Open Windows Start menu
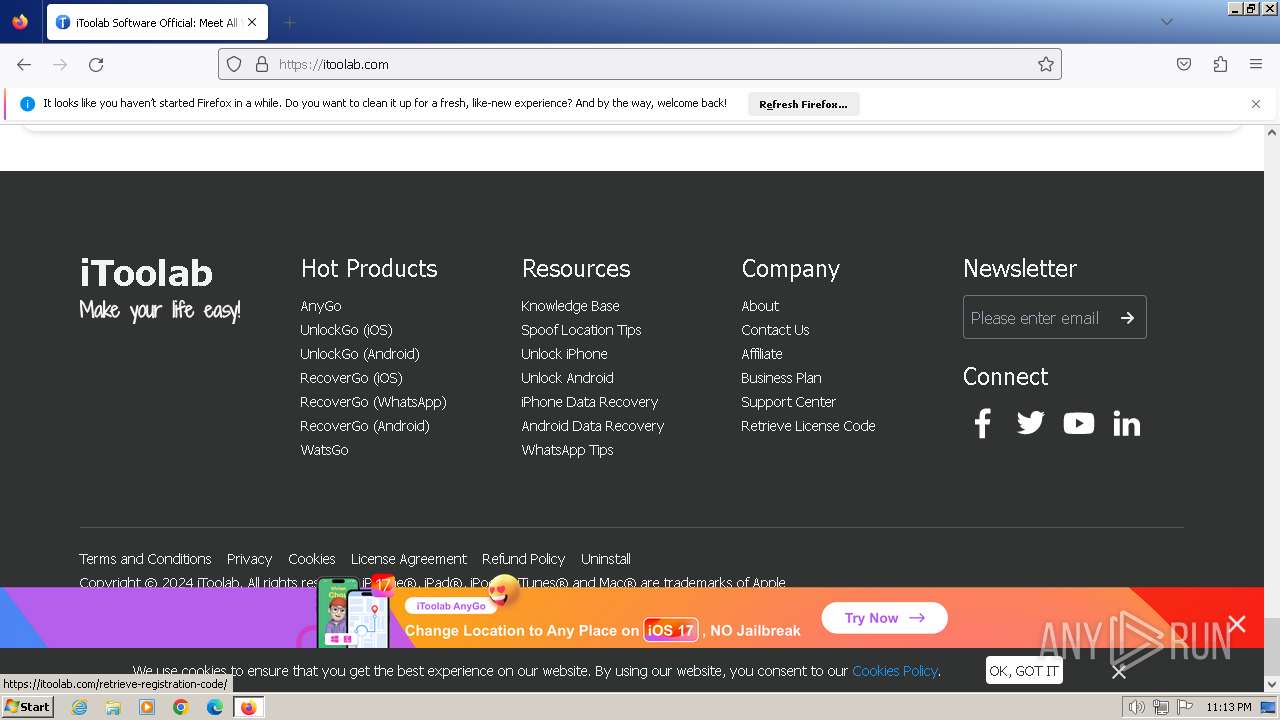 coord(27,707)
